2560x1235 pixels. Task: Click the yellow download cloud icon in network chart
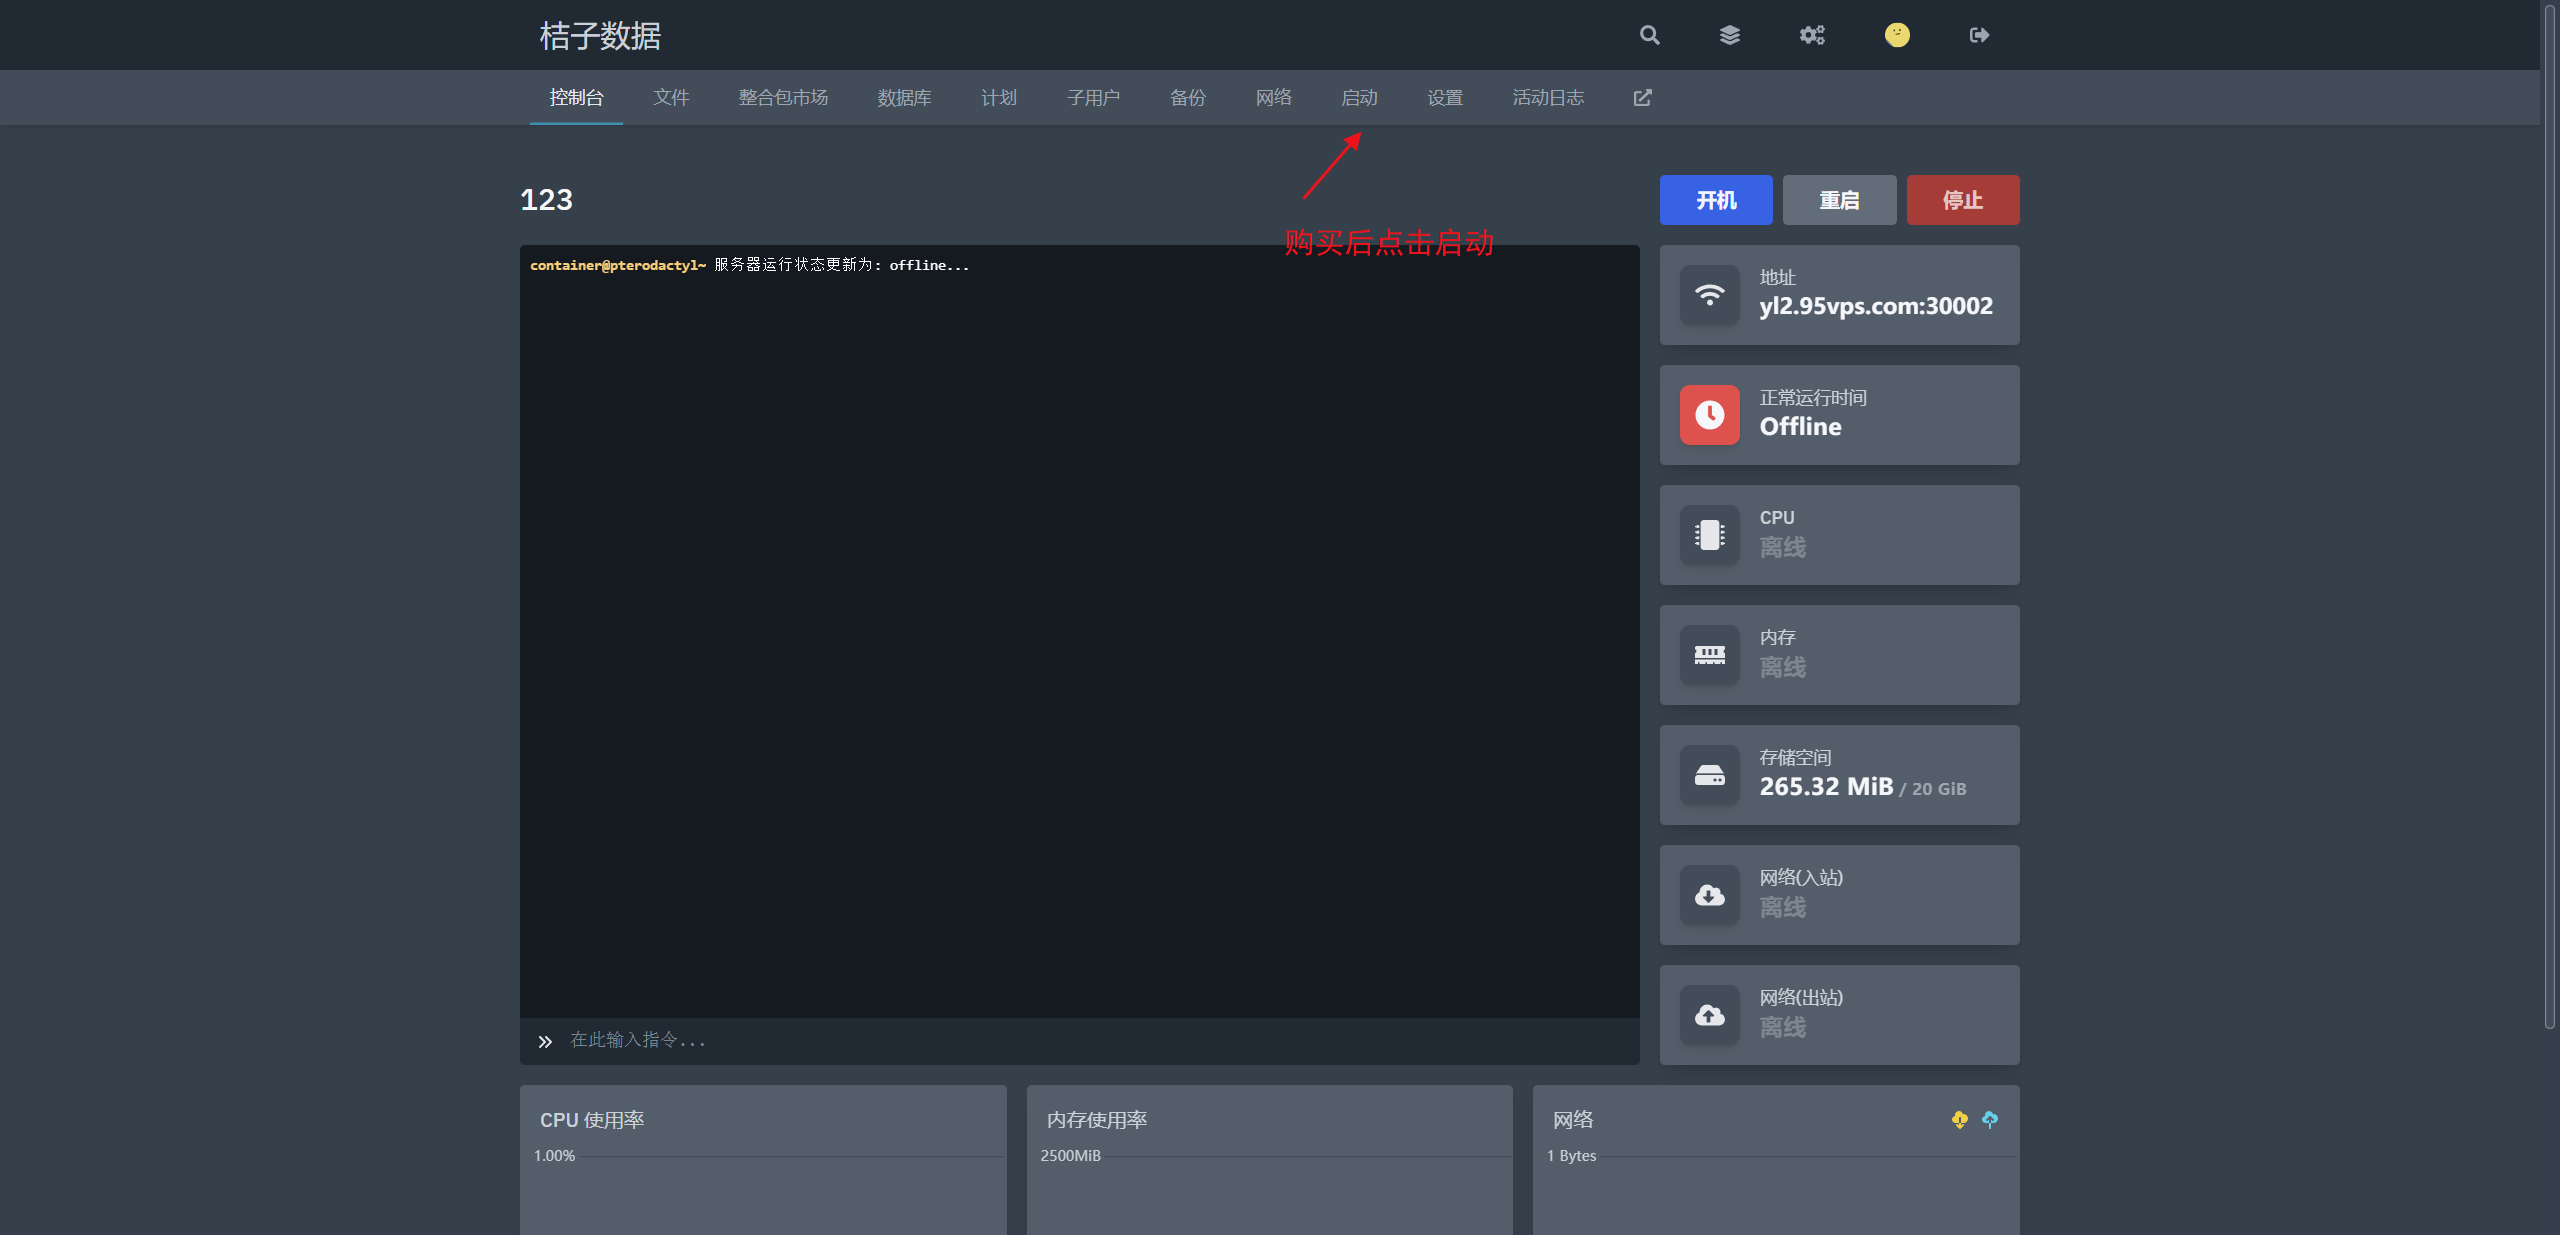click(x=1959, y=1120)
